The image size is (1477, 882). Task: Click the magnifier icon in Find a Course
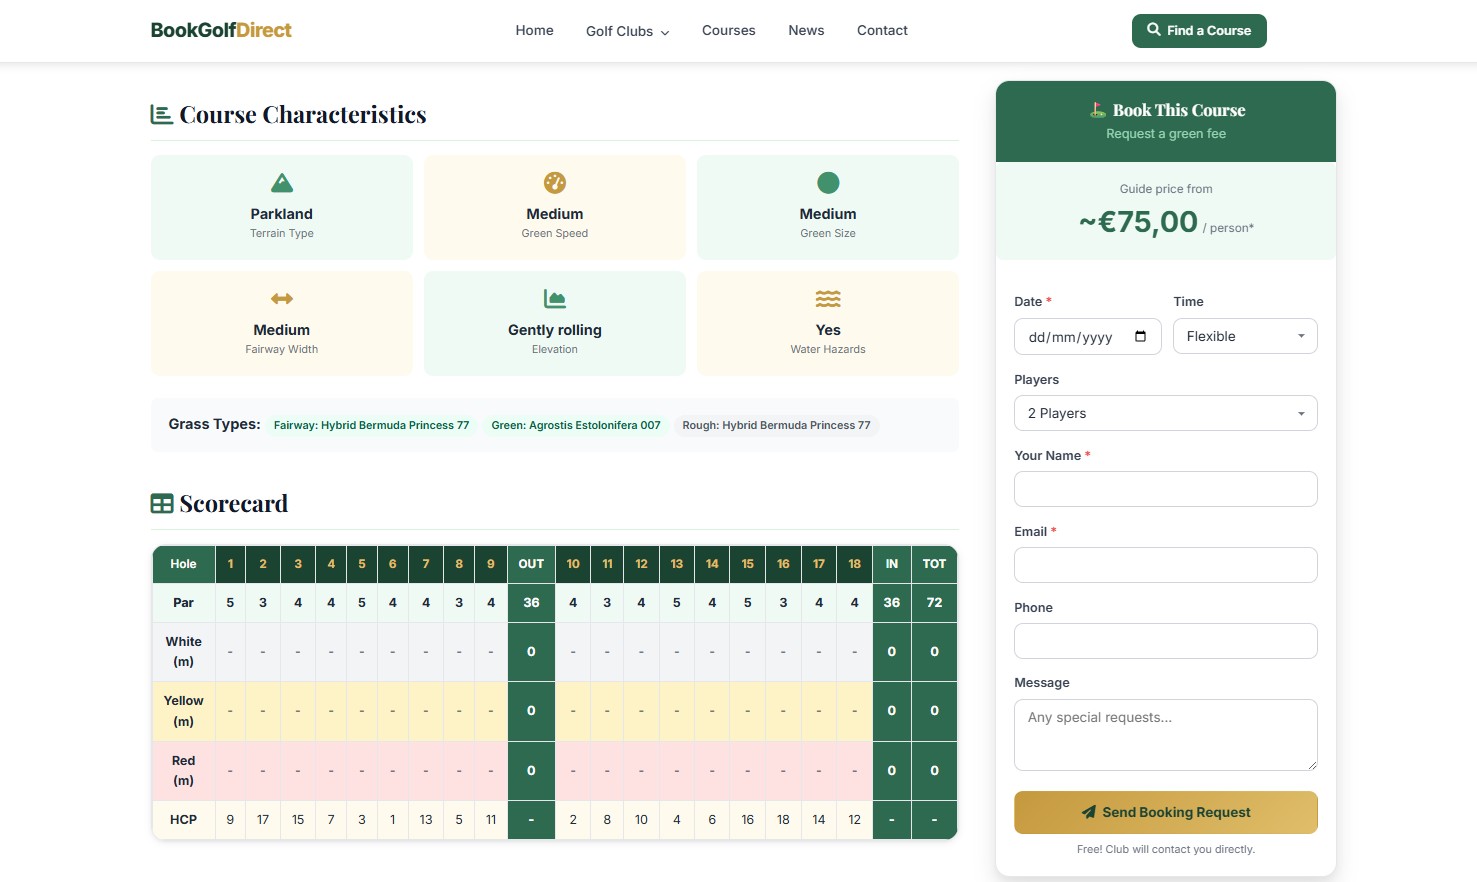click(1152, 30)
